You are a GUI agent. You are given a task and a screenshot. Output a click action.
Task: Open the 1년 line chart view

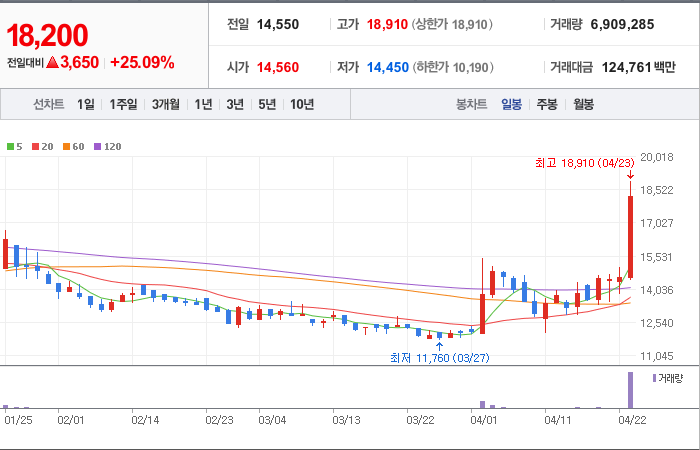203,104
